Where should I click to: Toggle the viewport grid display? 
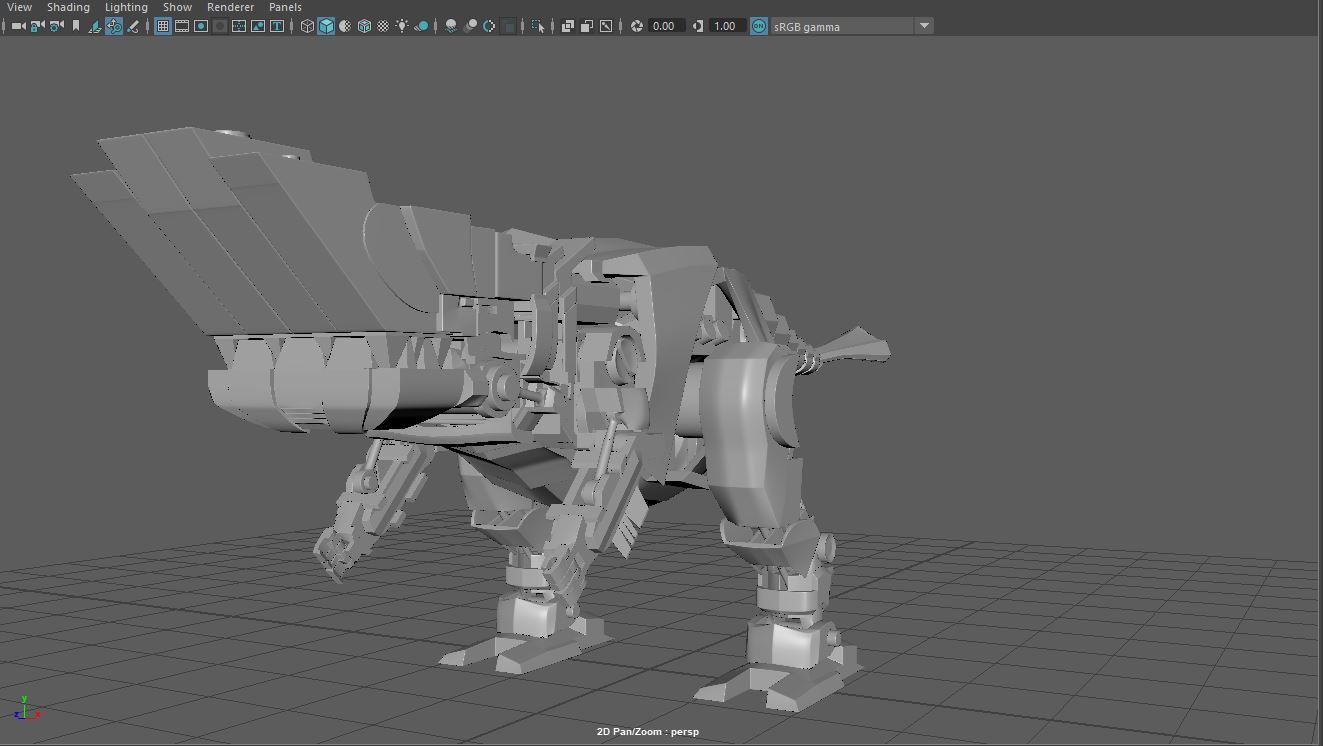click(162, 26)
